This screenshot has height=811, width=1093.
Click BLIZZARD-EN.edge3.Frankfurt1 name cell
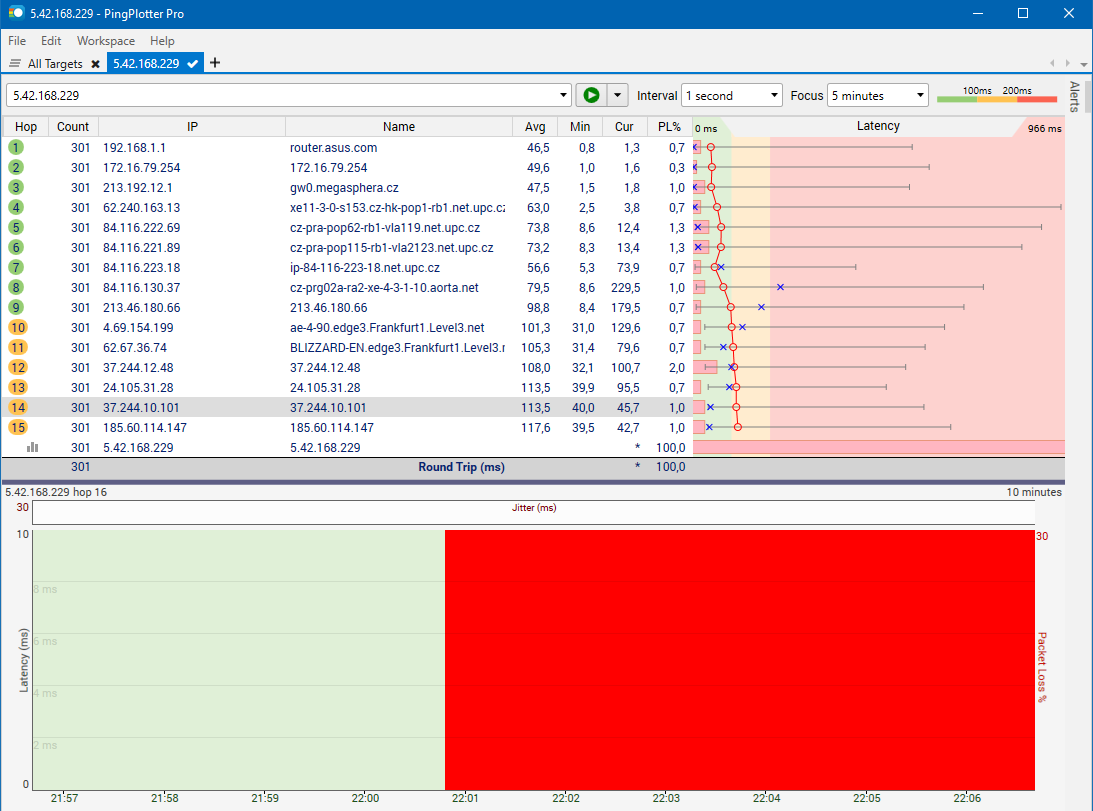pyautogui.click(x=397, y=347)
